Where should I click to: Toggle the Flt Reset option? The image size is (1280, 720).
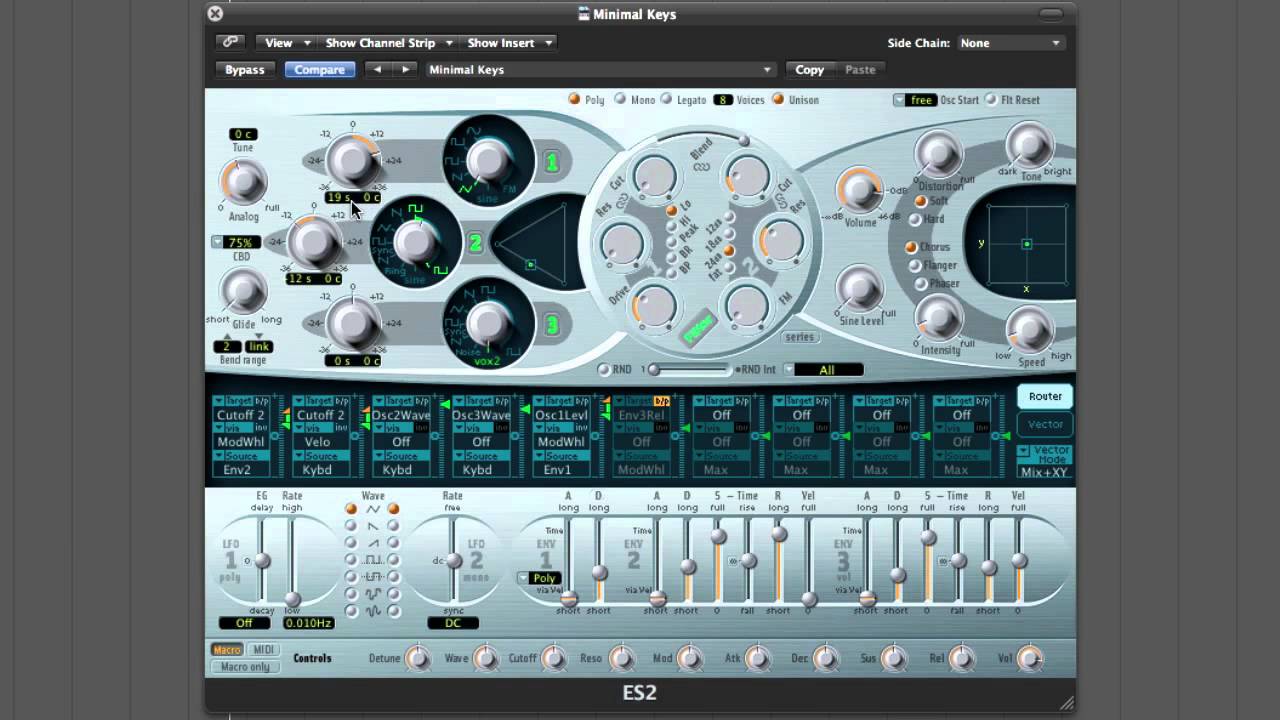991,99
